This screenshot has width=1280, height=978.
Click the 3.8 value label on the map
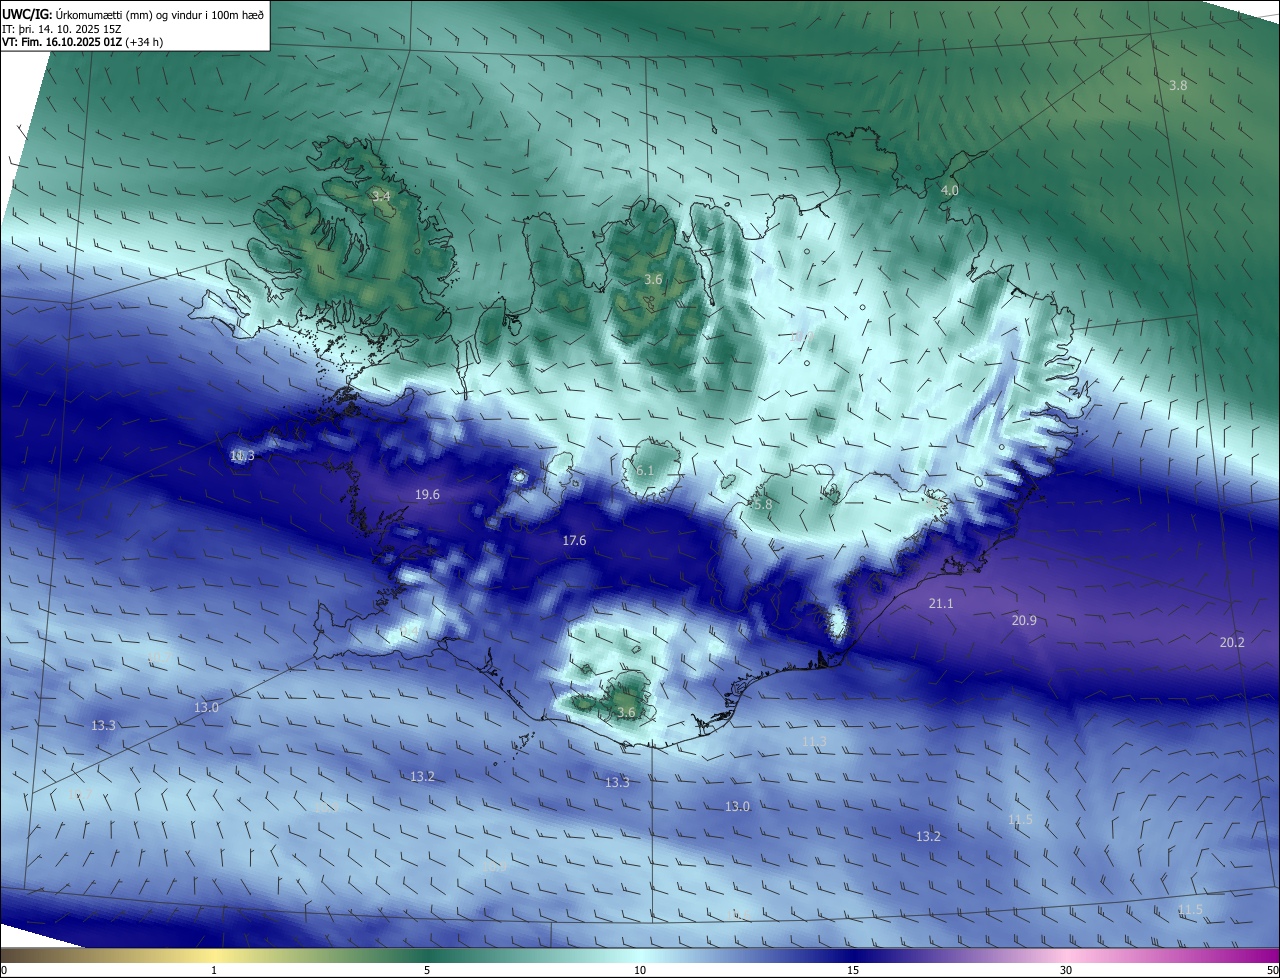point(1178,86)
